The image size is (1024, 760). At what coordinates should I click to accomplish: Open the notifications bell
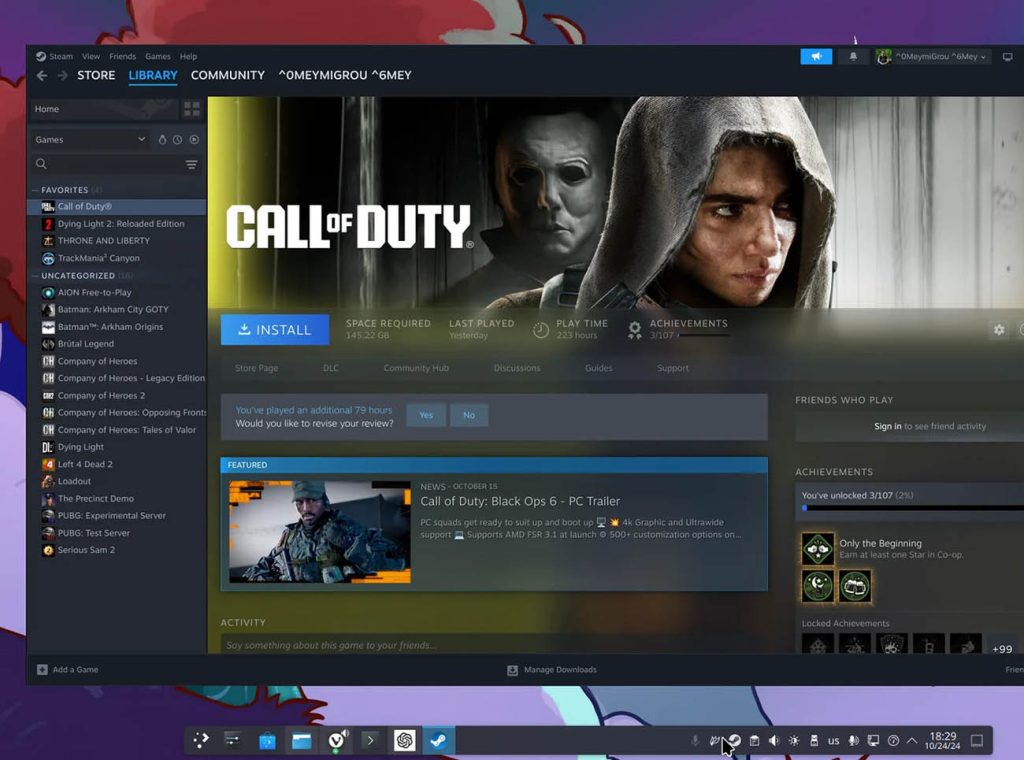click(853, 57)
